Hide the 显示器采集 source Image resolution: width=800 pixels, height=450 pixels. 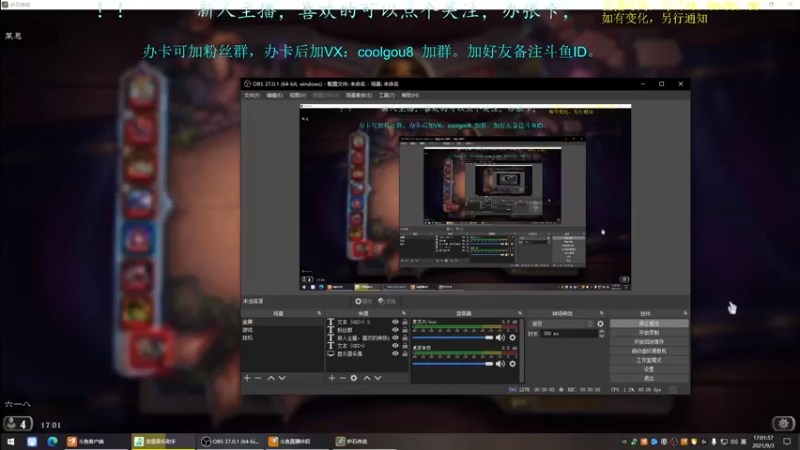pyautogui.click(x=395, y=353)
